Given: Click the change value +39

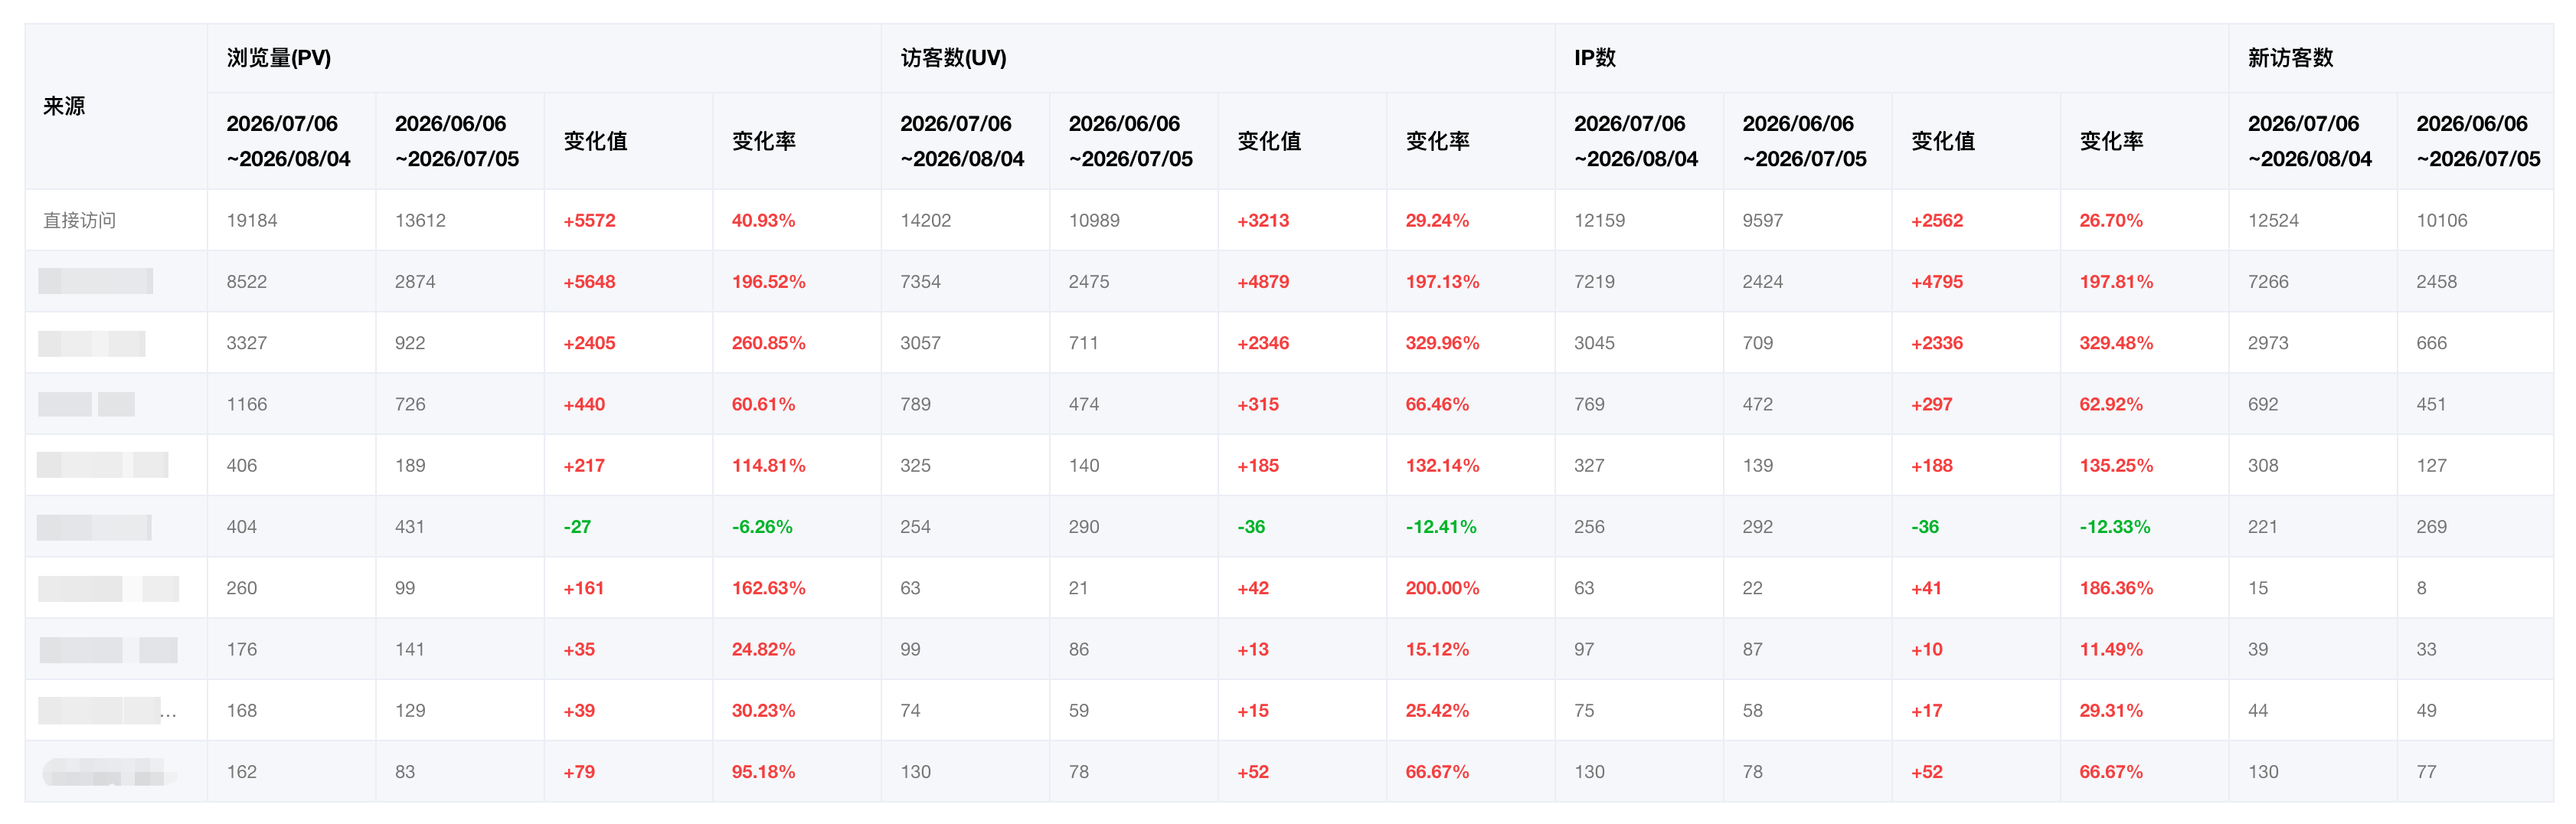Looking at the screenshot, I should [580, 711].
